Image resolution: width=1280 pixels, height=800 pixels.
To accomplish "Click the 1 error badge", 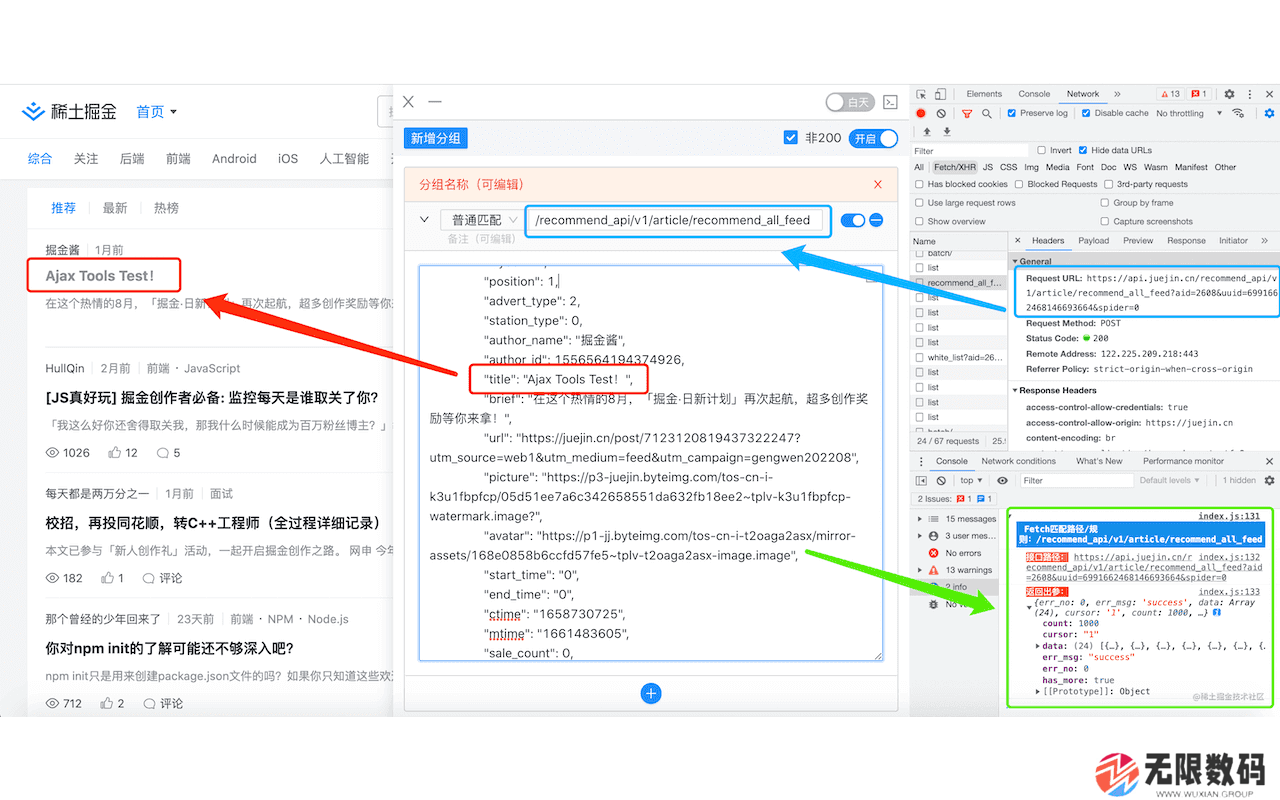I will pos(1198,94).
